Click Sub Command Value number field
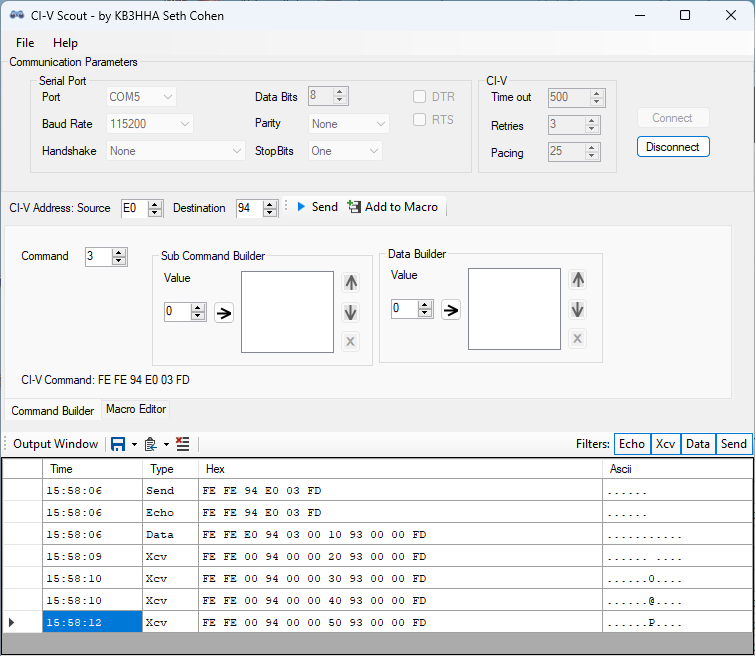This screenshot has height=656, width=756. tap(178, 312)
